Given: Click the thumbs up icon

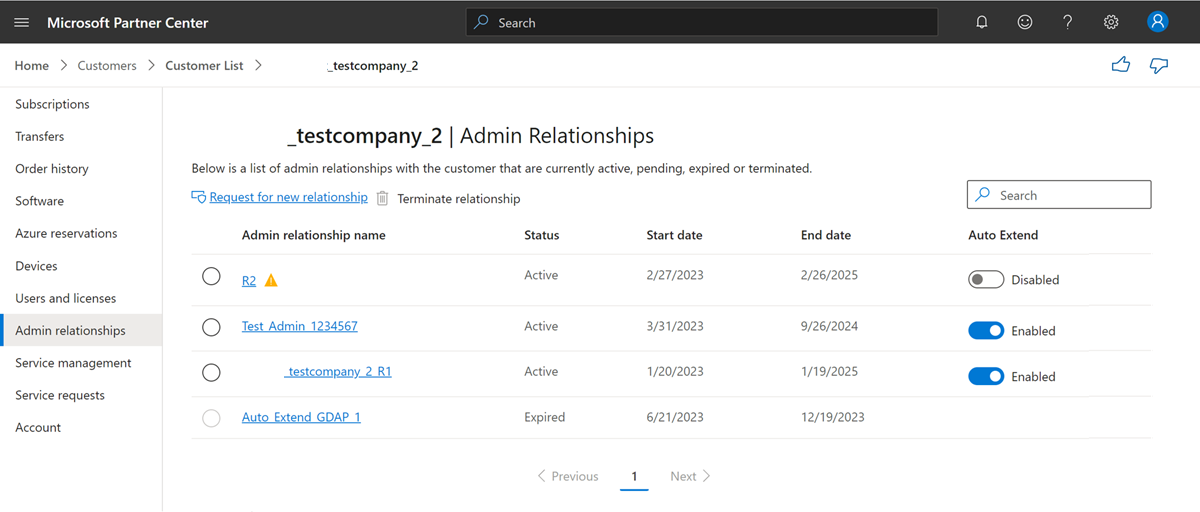Looking at the screenshot, I should click(1121, 65).
